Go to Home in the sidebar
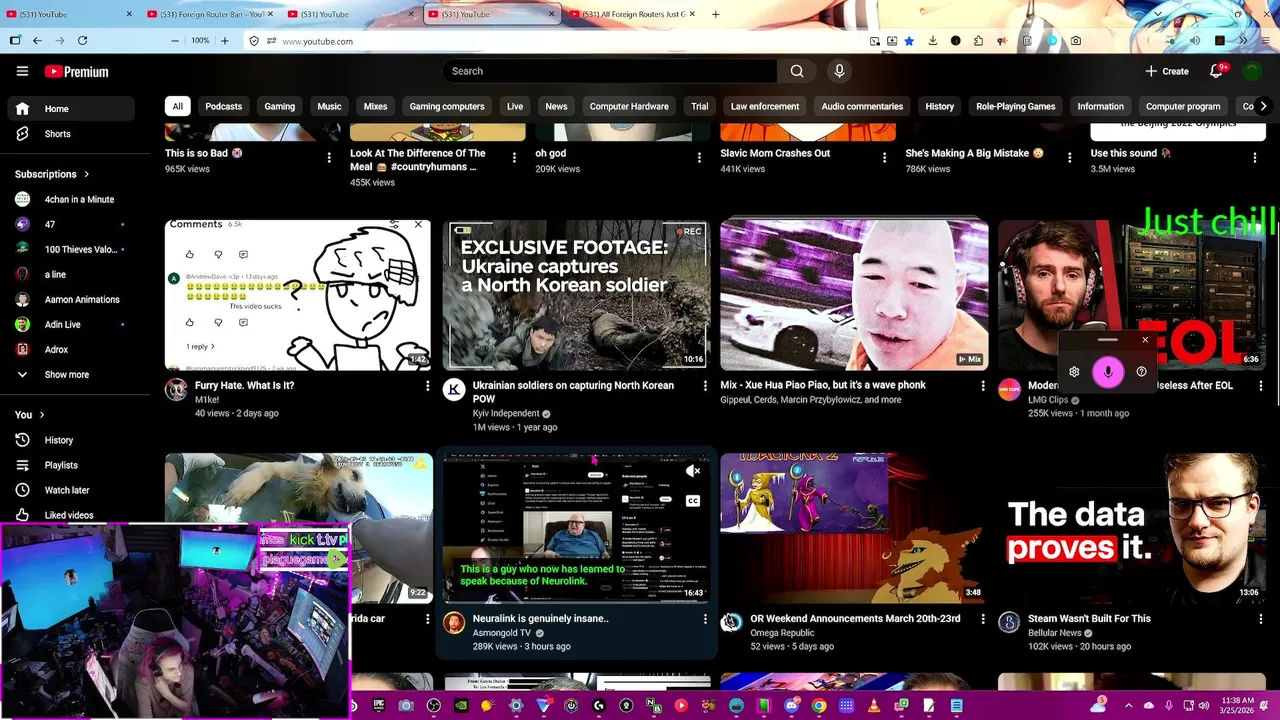Image resolution: width=1280 pixels, height=720 pixels. (x=70, y=109)
